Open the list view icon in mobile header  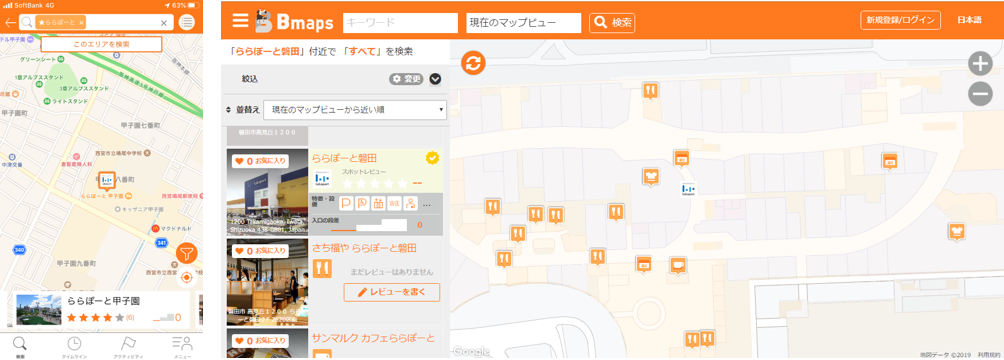(186, 22)
